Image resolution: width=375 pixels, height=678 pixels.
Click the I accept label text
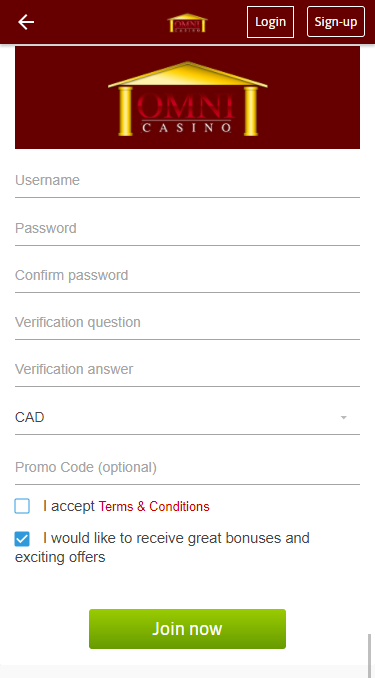69,506
